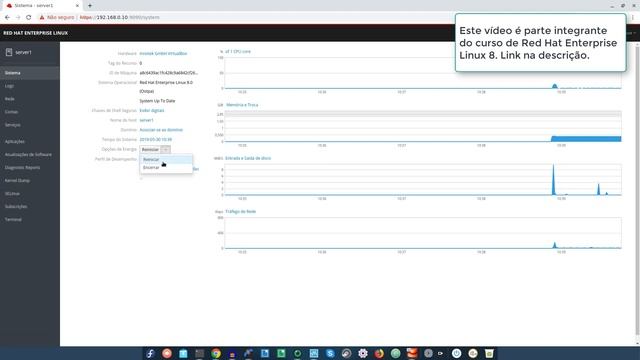This screenshot has width=640, height=360.
Task: Click the secure shell keys fingerprints link
Action: coord(152,111)
